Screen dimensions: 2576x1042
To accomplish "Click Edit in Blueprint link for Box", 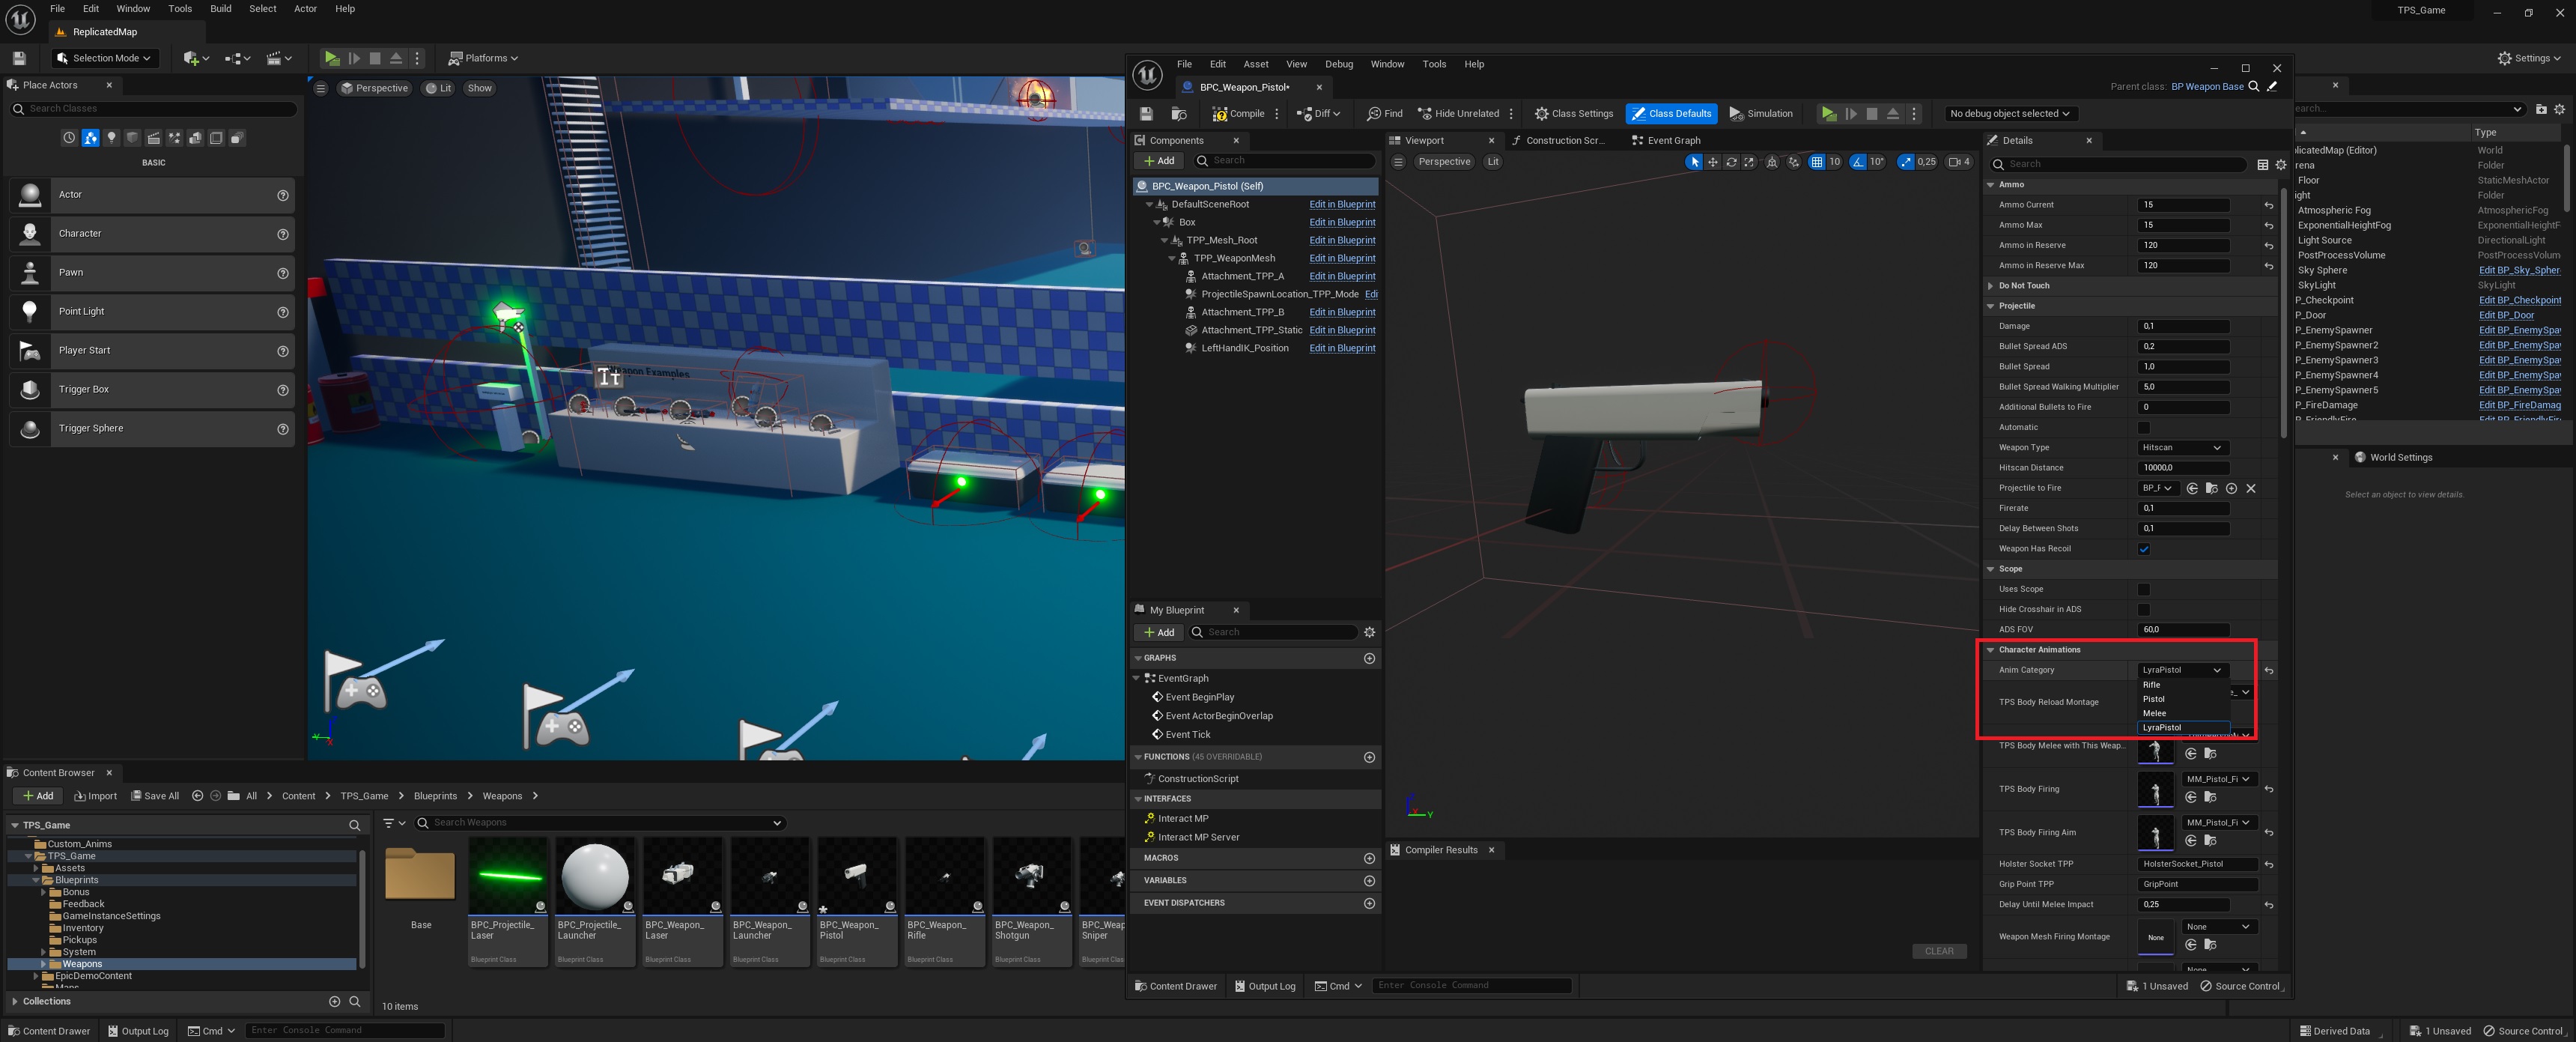I will [x=1342, y=223].
